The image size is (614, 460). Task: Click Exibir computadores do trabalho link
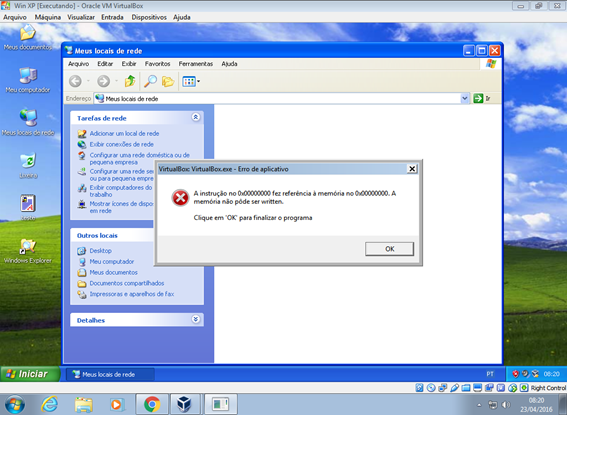121,191
